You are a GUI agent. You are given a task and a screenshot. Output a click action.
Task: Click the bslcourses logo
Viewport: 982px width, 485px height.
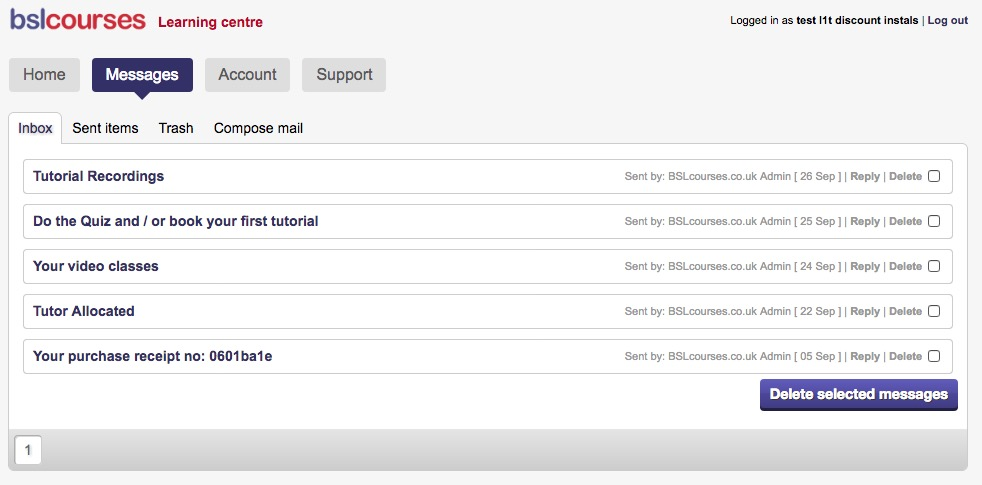(78, 20)
